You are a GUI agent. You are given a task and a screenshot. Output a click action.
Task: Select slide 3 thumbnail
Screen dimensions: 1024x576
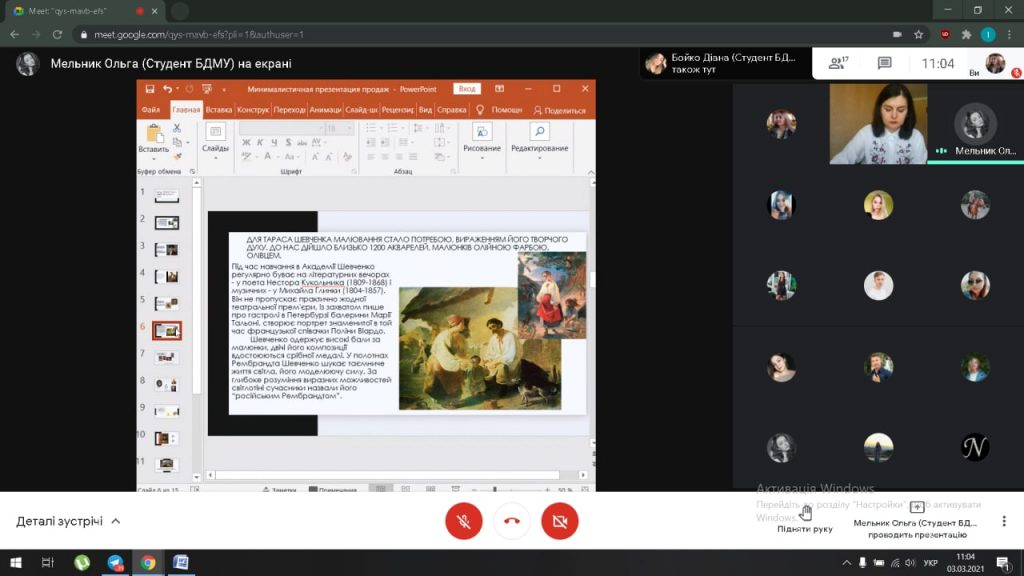click(167, 249)
